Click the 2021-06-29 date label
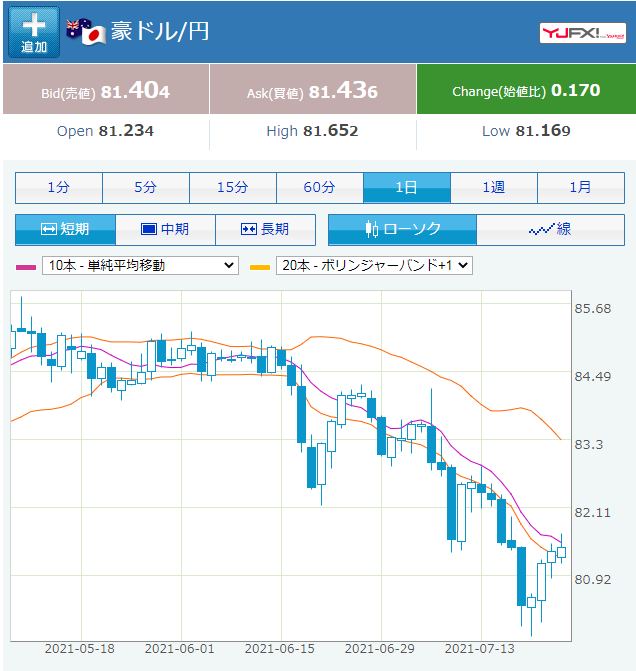The image size is (636, 671). (x=380, y=649)
